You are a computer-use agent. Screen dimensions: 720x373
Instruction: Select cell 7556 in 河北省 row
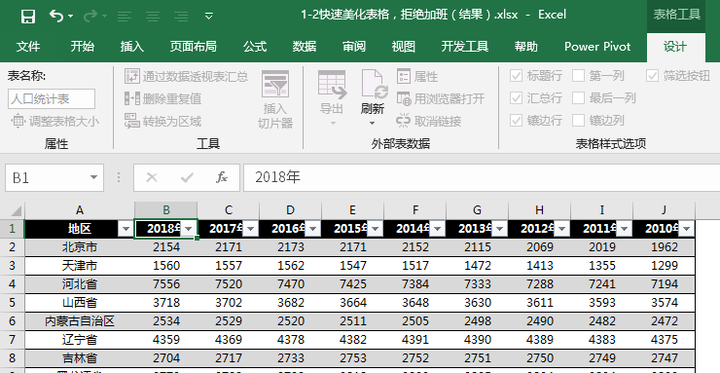click(x=166, y=284)
